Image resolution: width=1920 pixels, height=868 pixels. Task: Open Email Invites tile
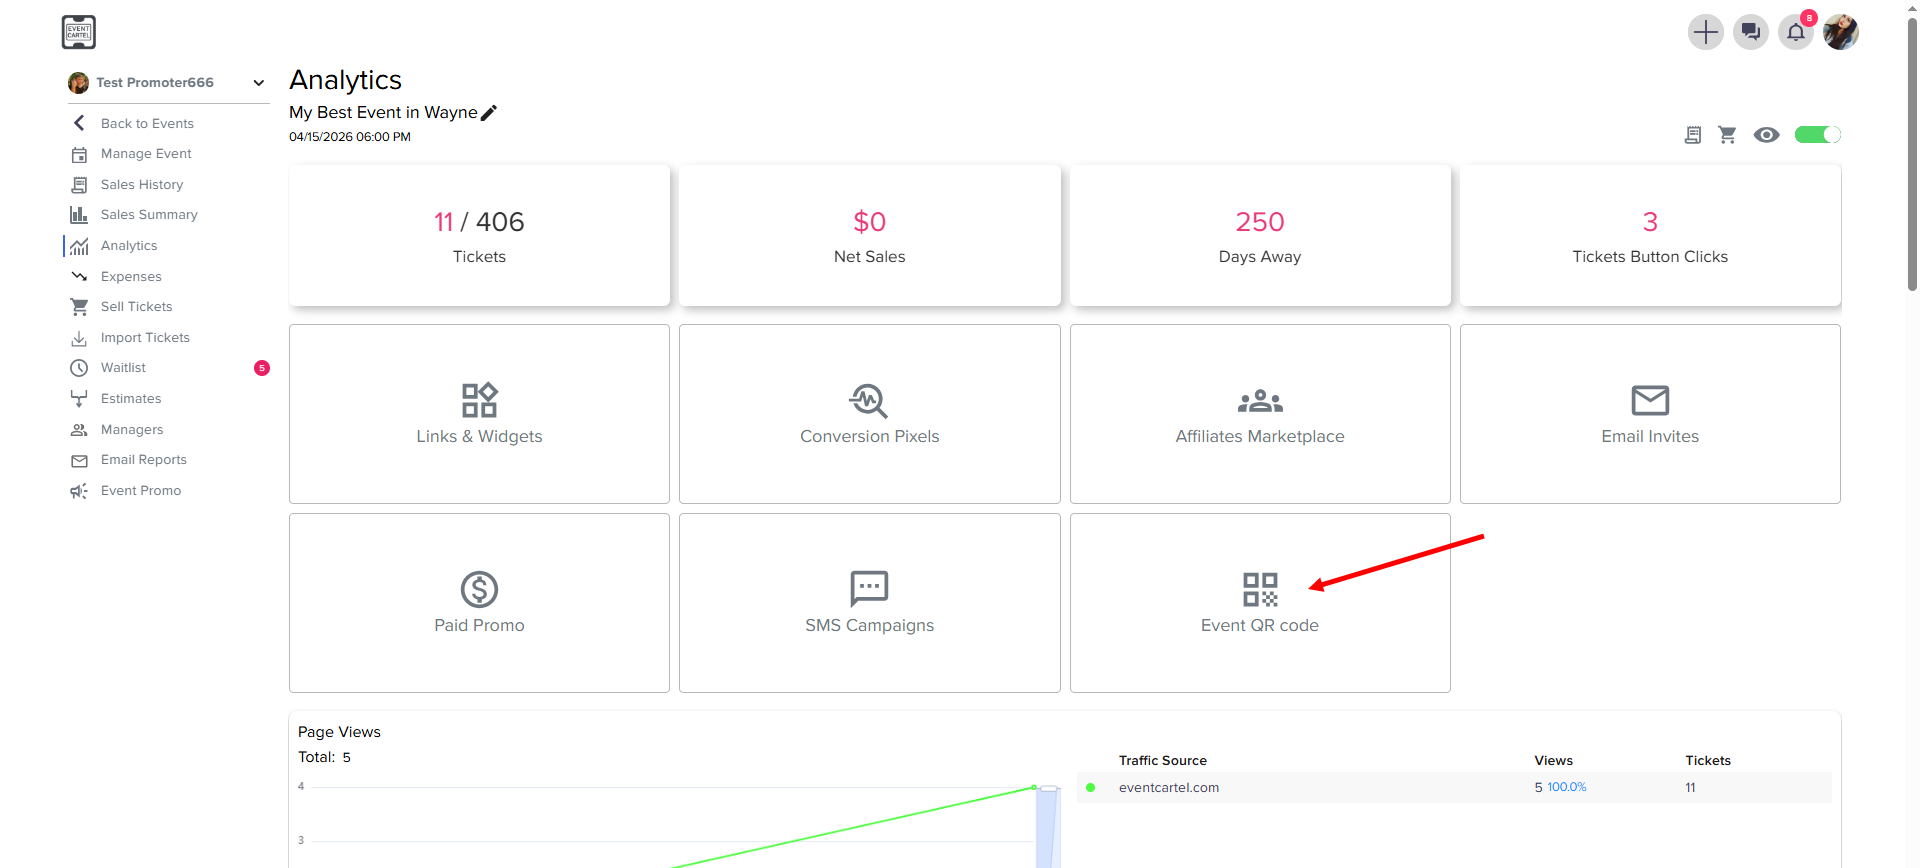point(1650,414)
